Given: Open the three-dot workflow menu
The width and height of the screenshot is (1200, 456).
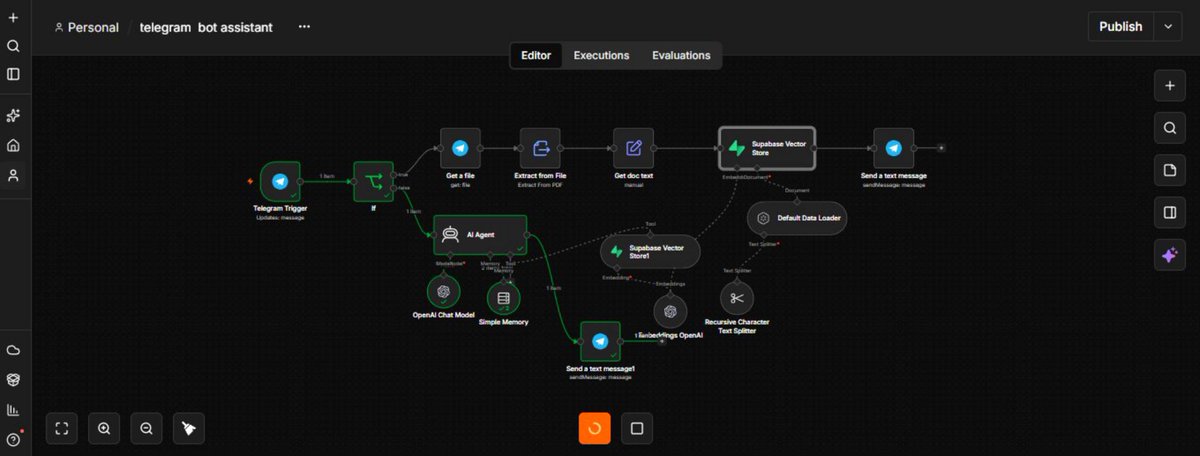Looking at the screenshot, I should [x=304, y=27].
